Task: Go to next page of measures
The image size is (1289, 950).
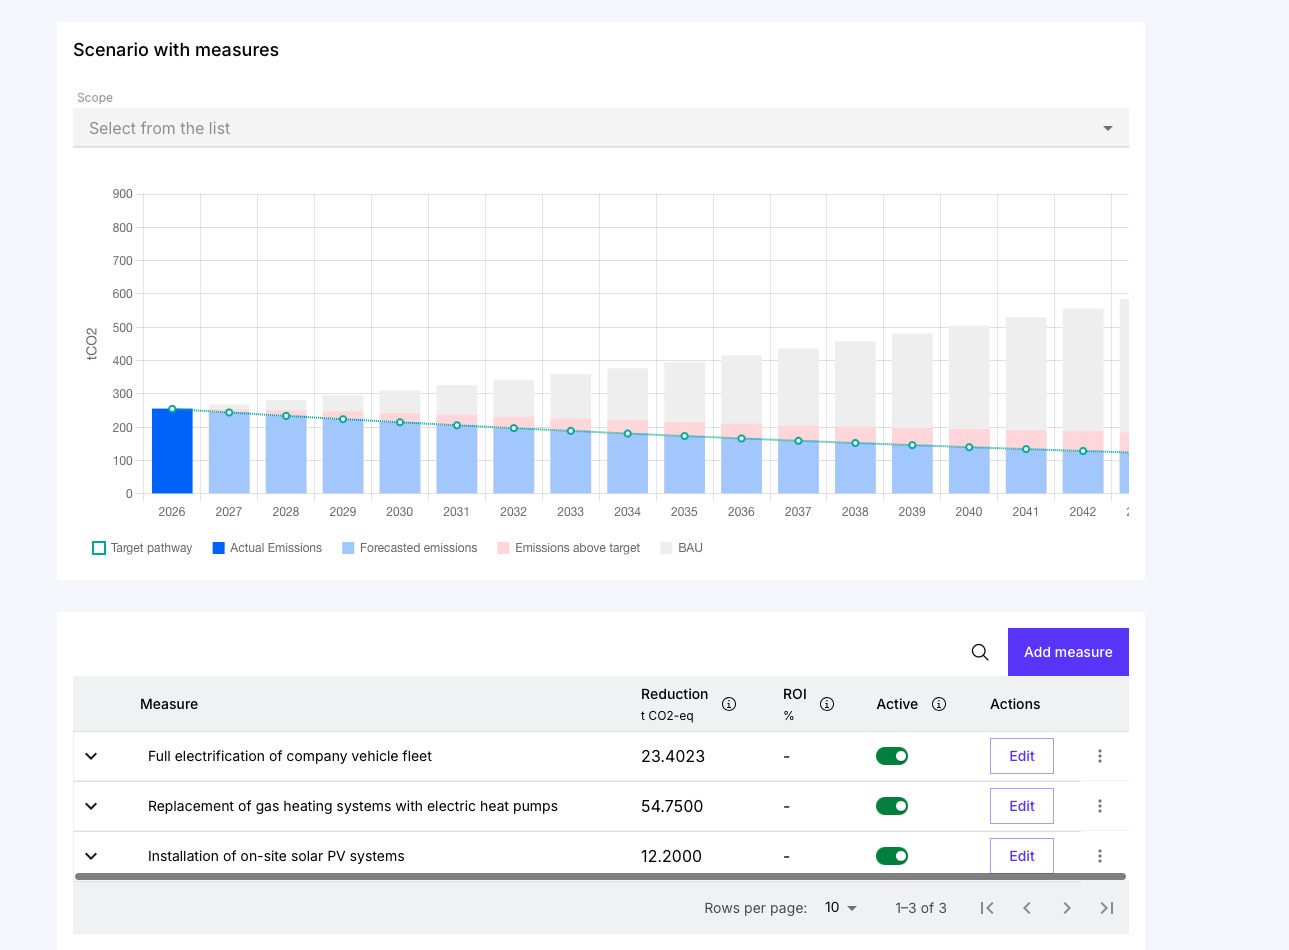Action: [x=1067, y=908]
